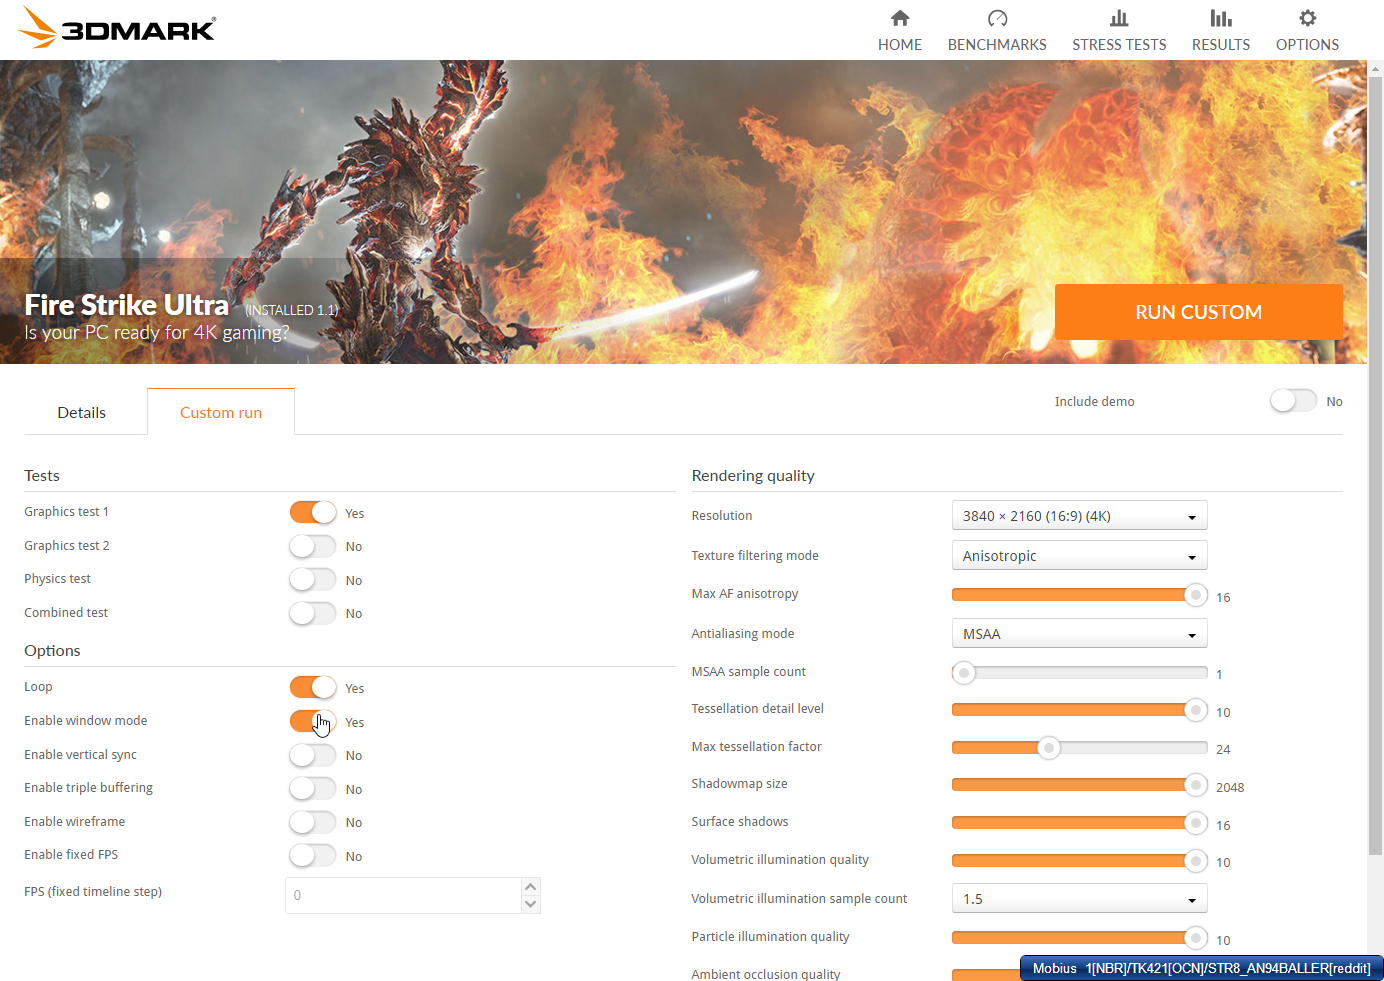Screen dimensions: 1384x981
Task: Decrease FPS value with down arrow
Action: pos(531,904)
